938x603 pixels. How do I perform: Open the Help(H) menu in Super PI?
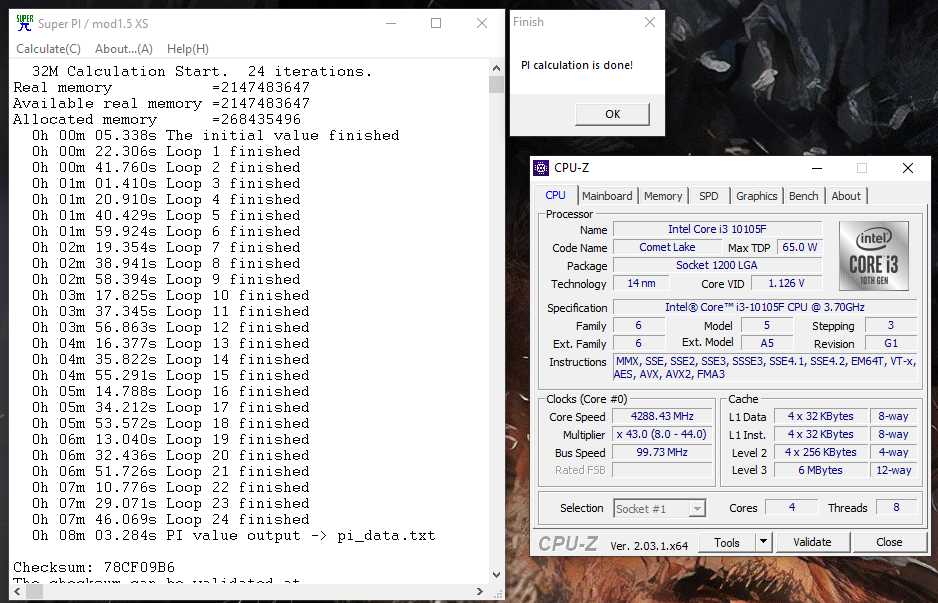188,49
